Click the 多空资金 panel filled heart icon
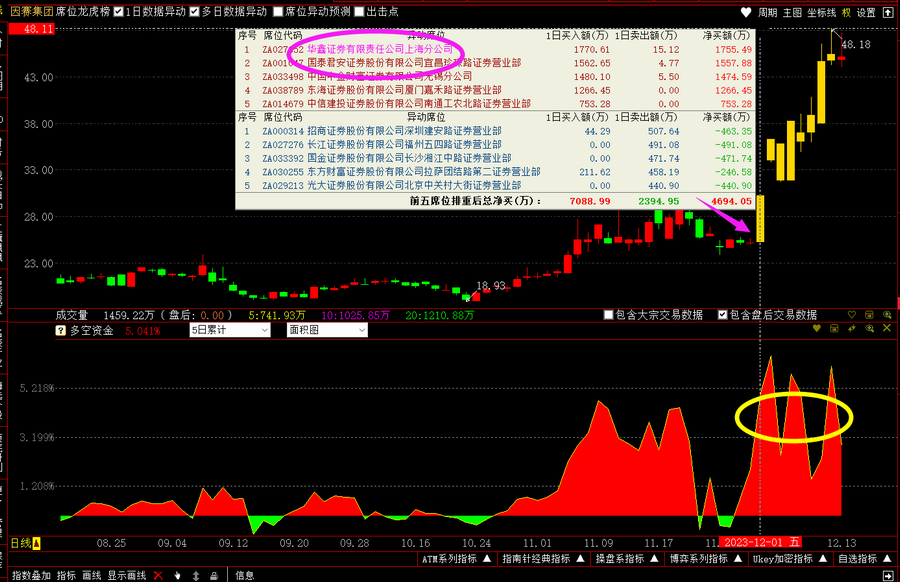This screenshot has width=900, height=582. (817, 328)
